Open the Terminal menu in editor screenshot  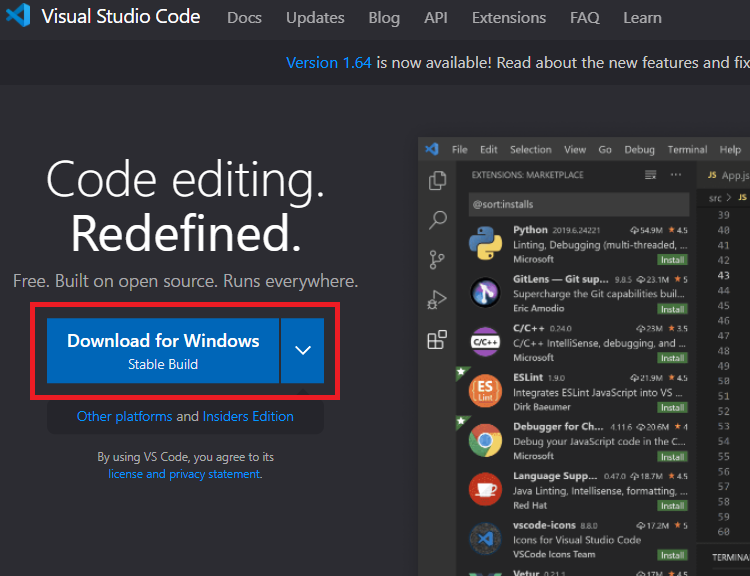[x=687, y=150]
